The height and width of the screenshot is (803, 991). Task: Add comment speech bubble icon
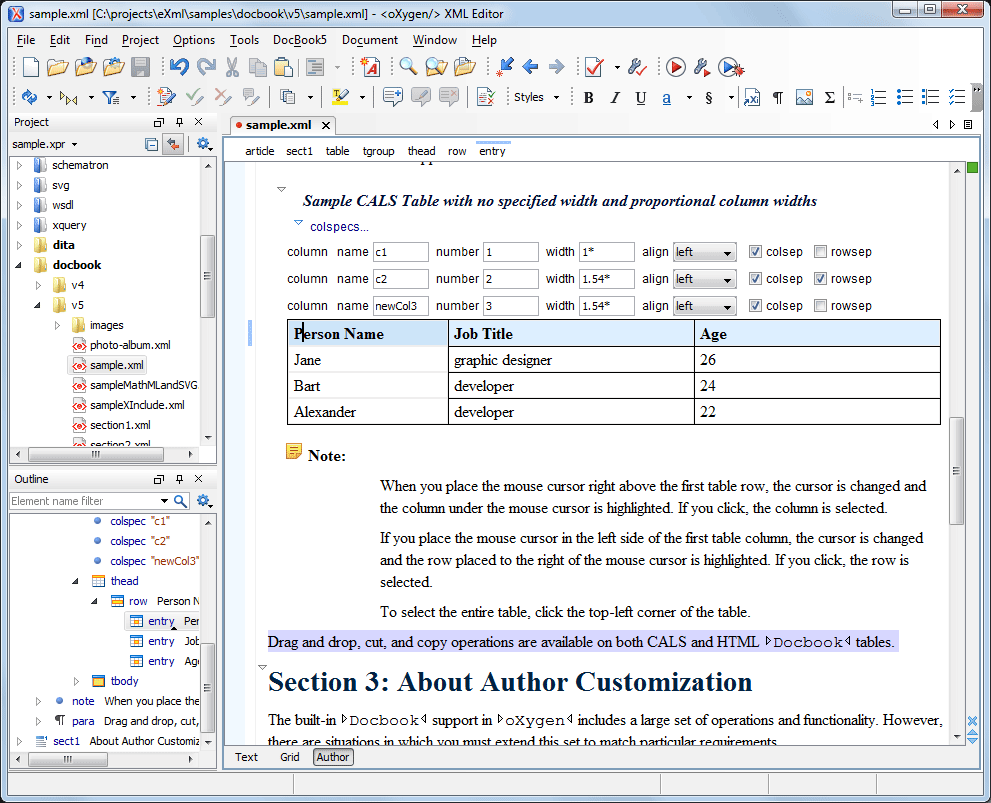click(x=392, y=97)
